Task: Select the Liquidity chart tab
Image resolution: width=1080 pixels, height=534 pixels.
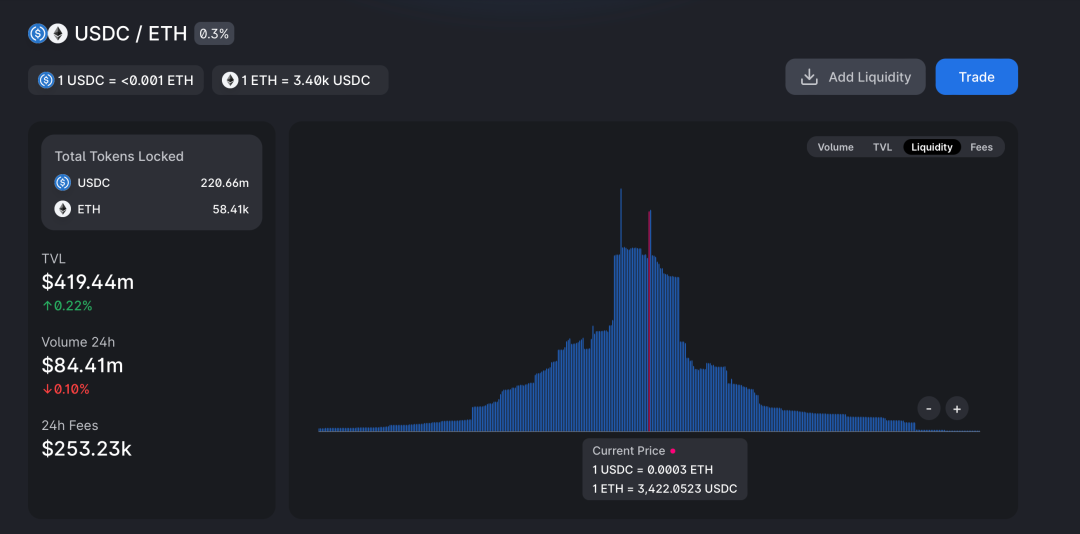Action: pyautogui.click(x=932, y=147)
